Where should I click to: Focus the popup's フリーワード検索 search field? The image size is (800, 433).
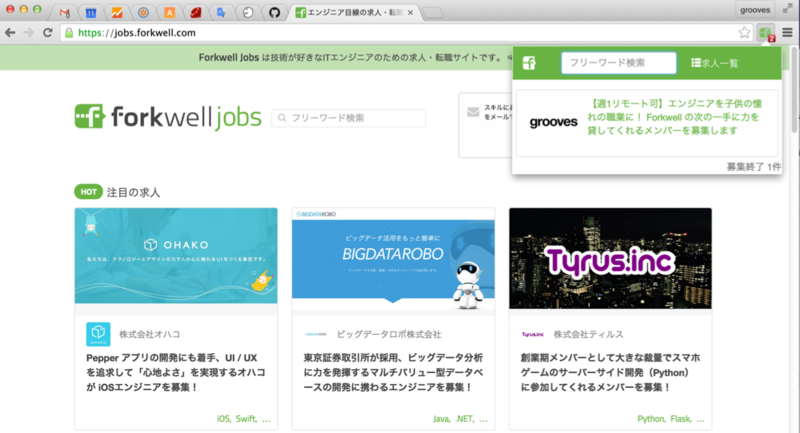(619, 63)
